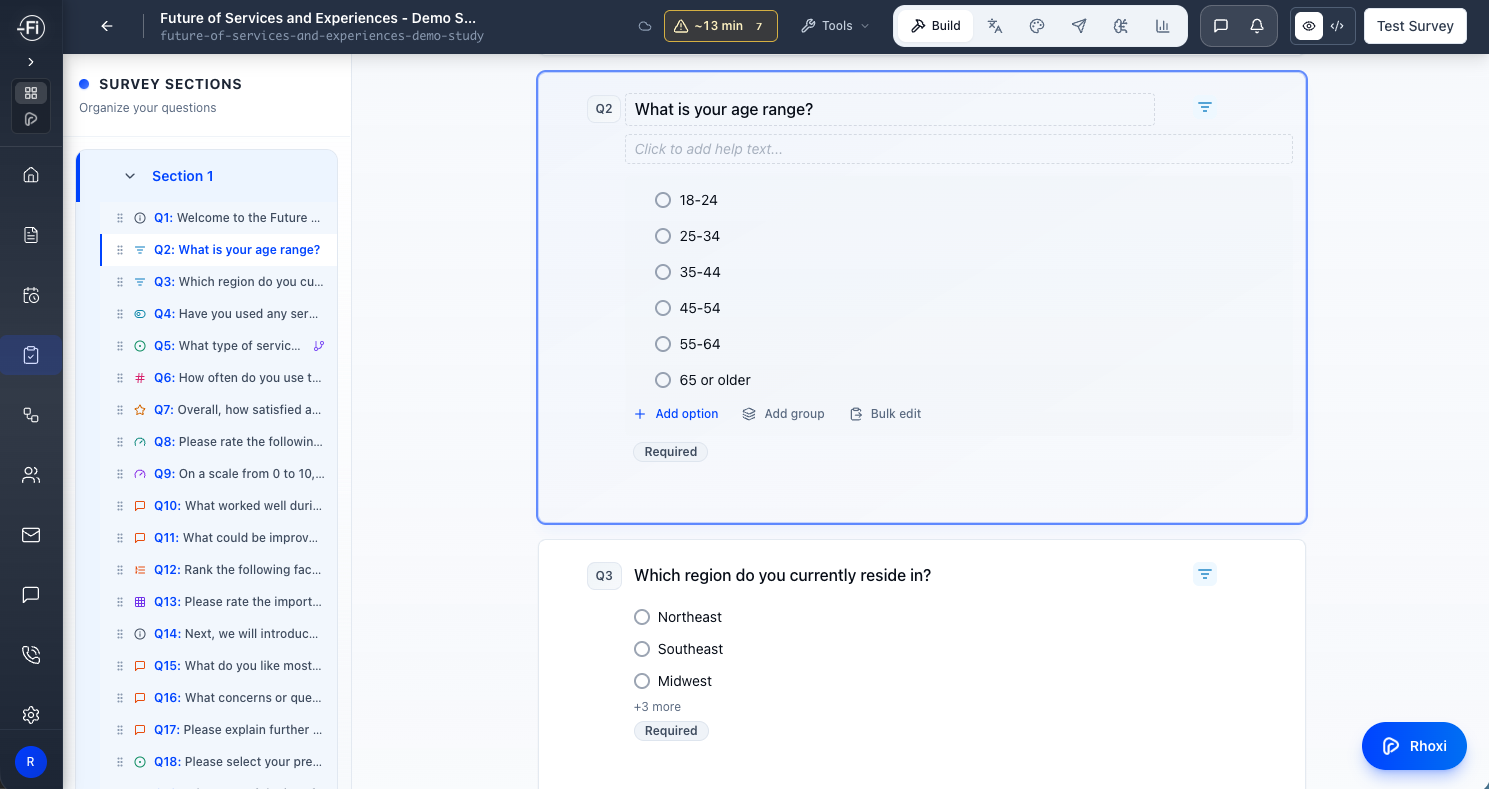1489x789 pixels.
Task: Collapse Section 1 chevron
Action: tap(130, 176)
